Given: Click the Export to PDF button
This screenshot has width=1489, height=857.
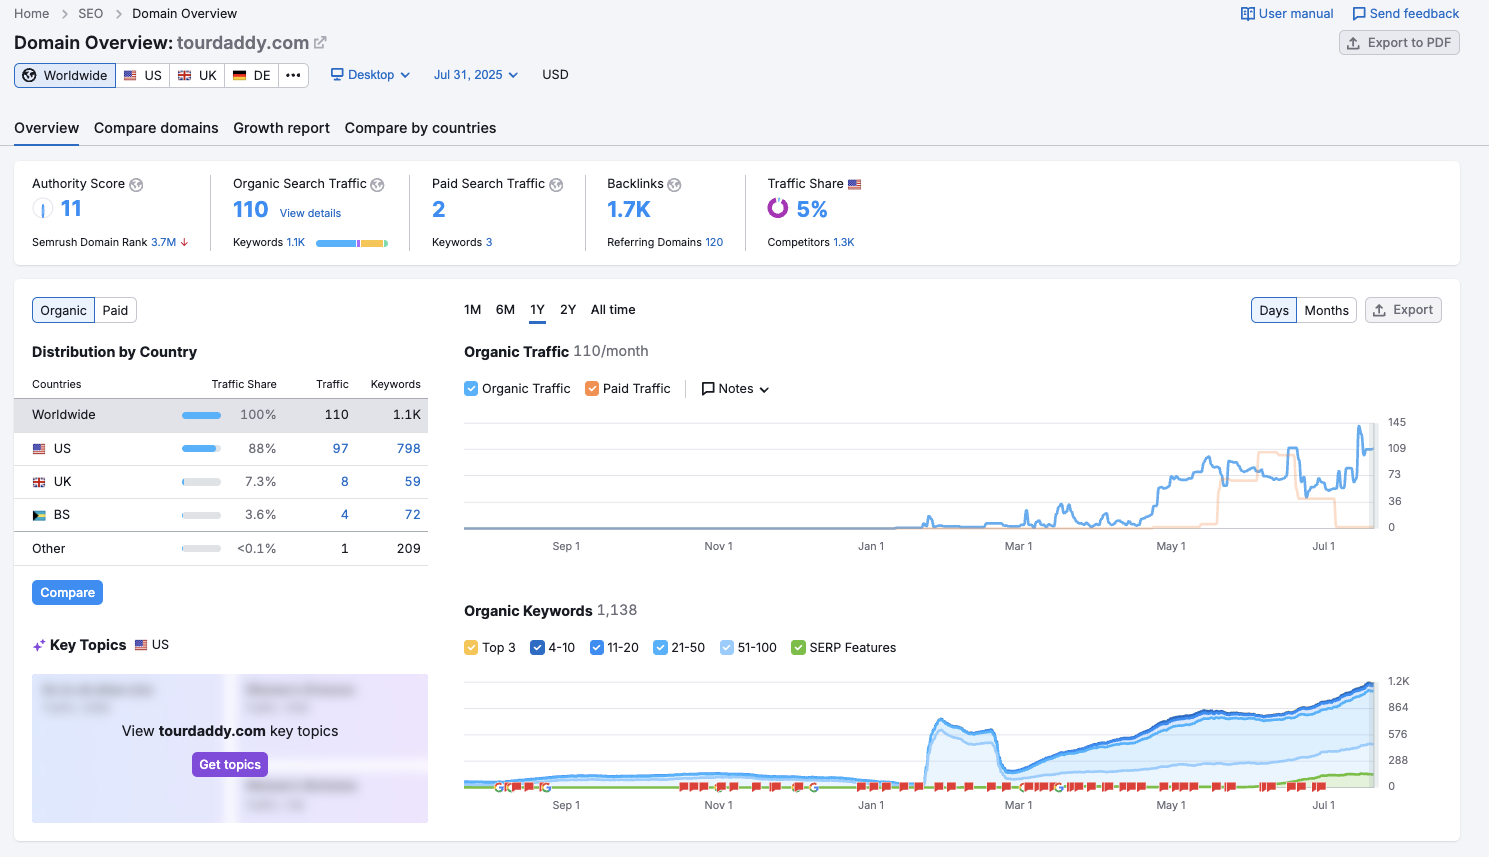Looking at the screenshot, I should 1399,43.
